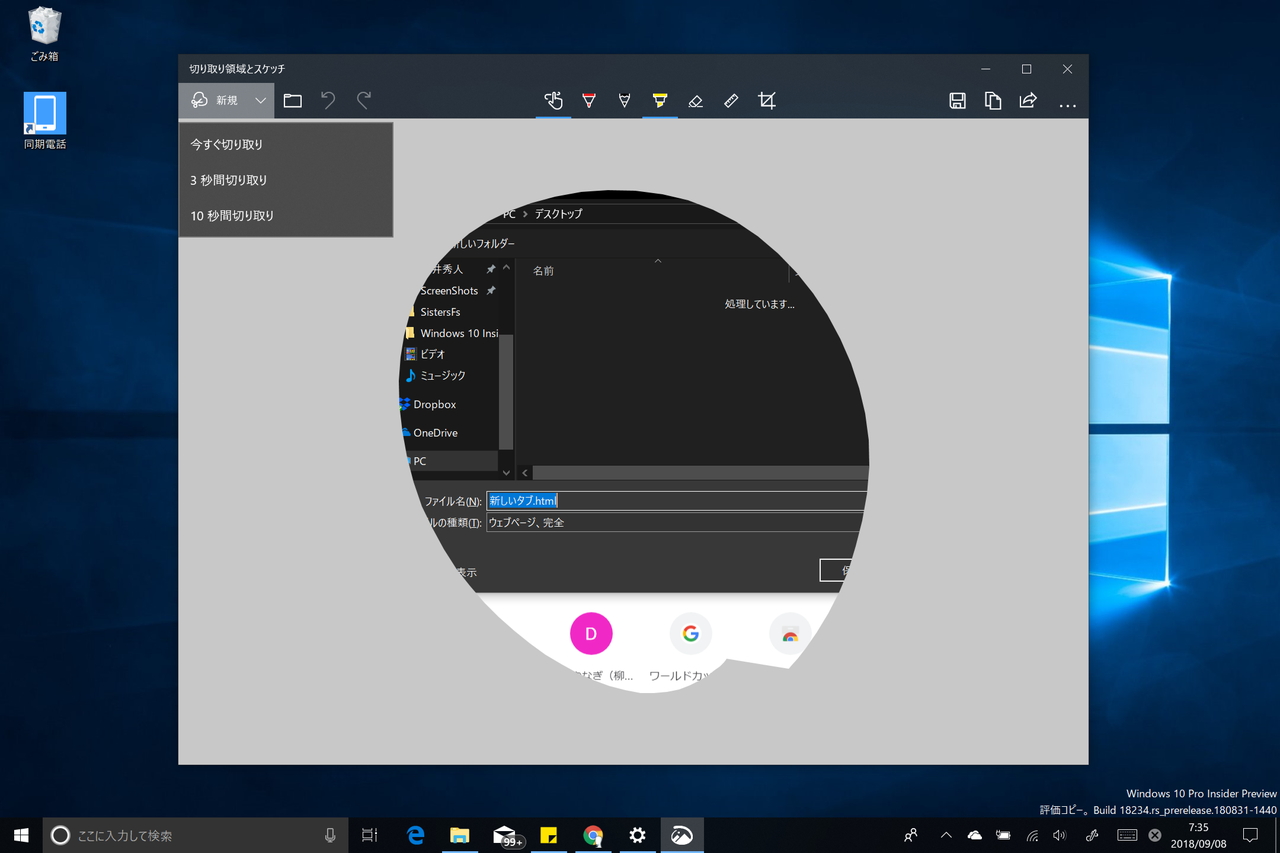Click the circled X tray icon

pyautogui.click(x=1155, y=835)
